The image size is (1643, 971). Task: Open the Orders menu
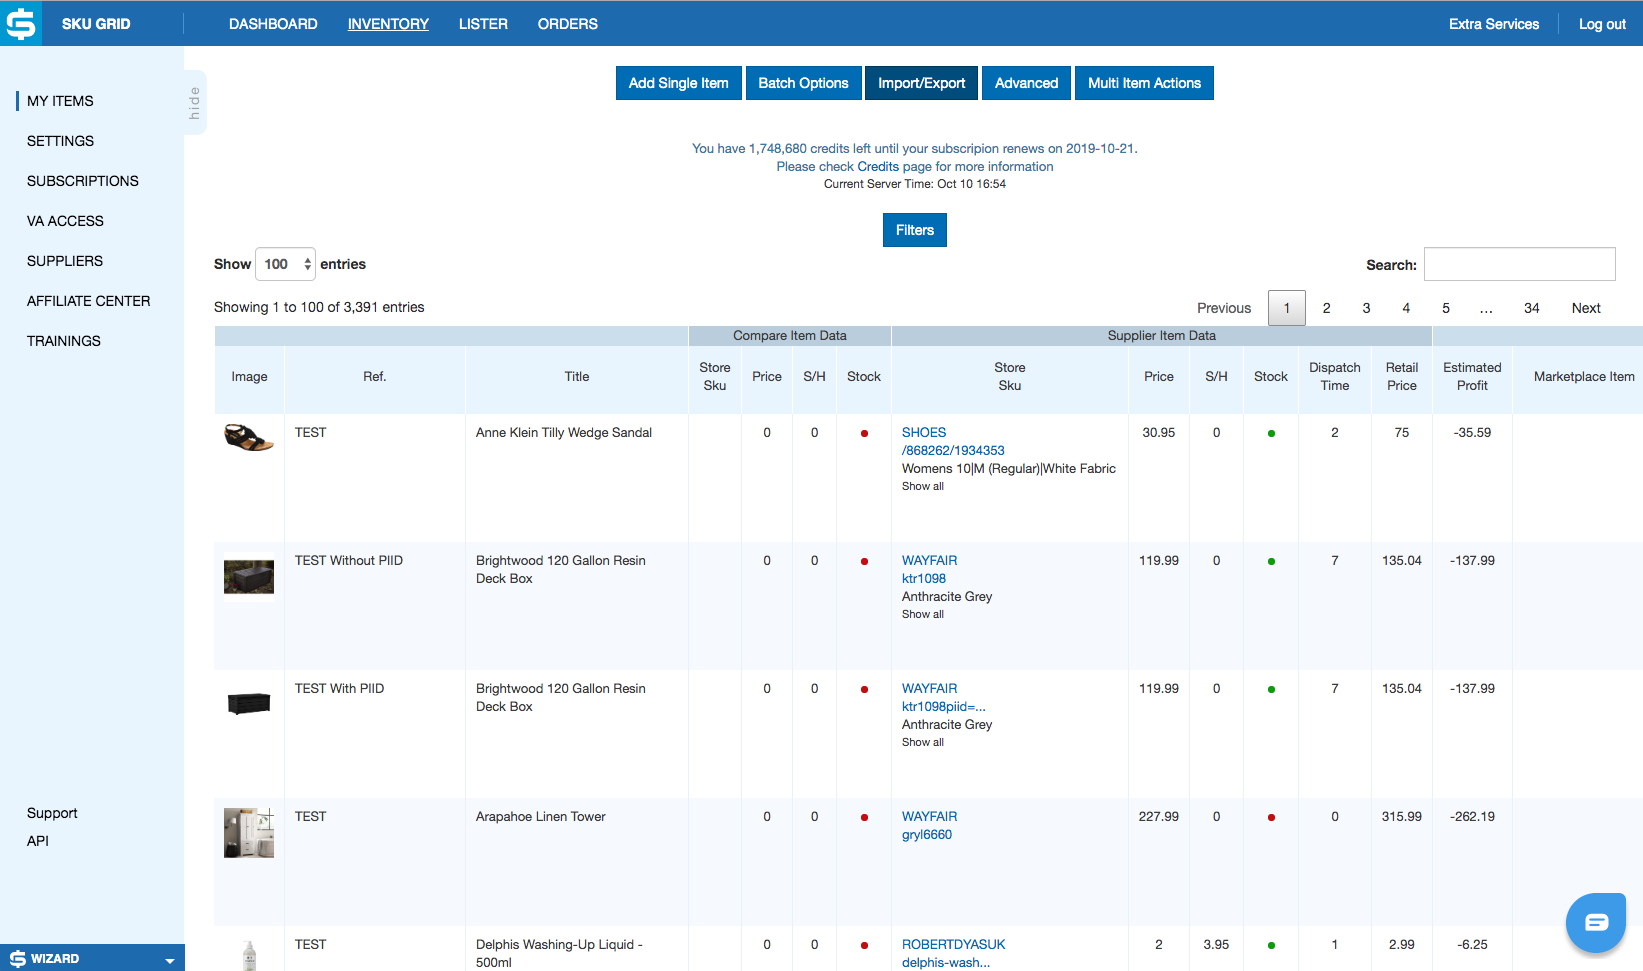tap(567, 24)
